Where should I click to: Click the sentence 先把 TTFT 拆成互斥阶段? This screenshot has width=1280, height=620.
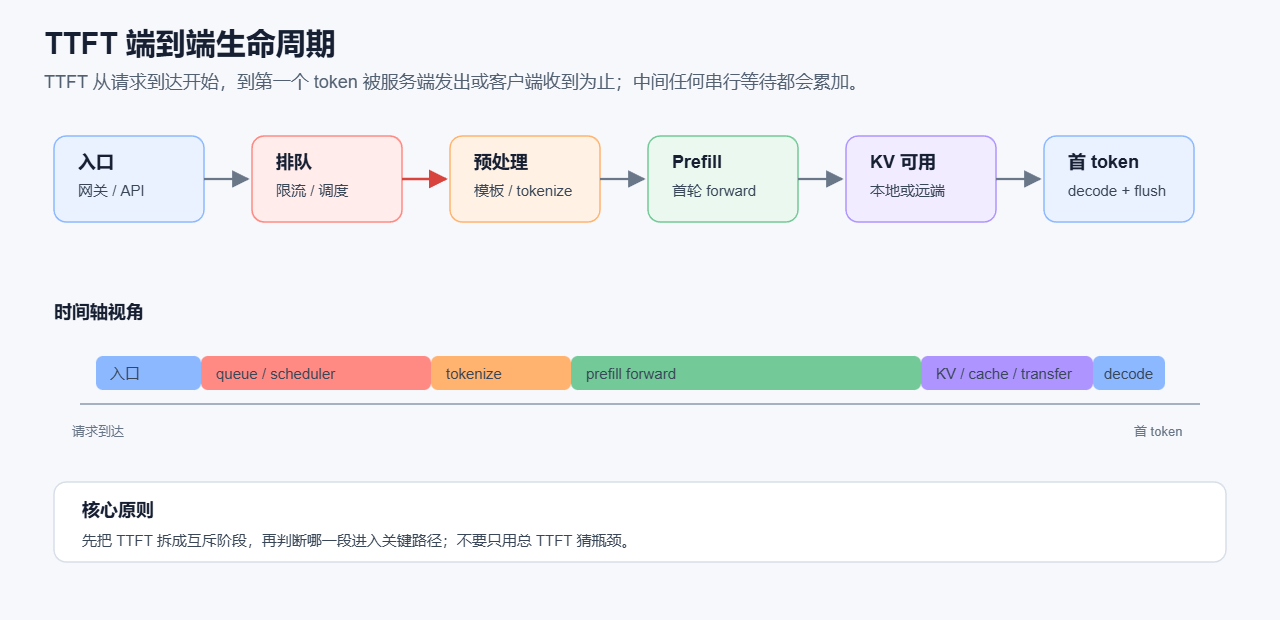pyautogui.click(x=357, y=541)
